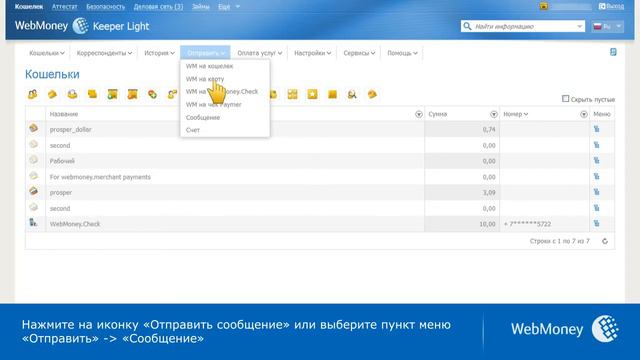Click wallet icon beside For webmoney.merchant payments
Screen dimensions: 640x360
[33, 176]
